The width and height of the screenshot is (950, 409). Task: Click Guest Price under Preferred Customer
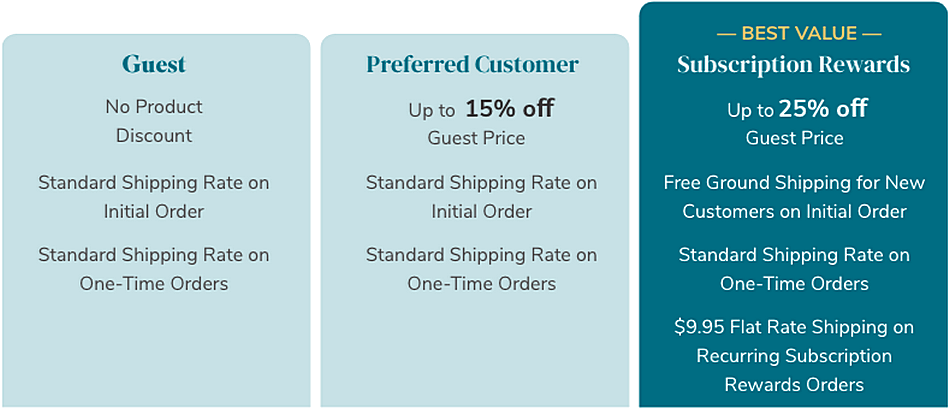(x=476, y=138)
